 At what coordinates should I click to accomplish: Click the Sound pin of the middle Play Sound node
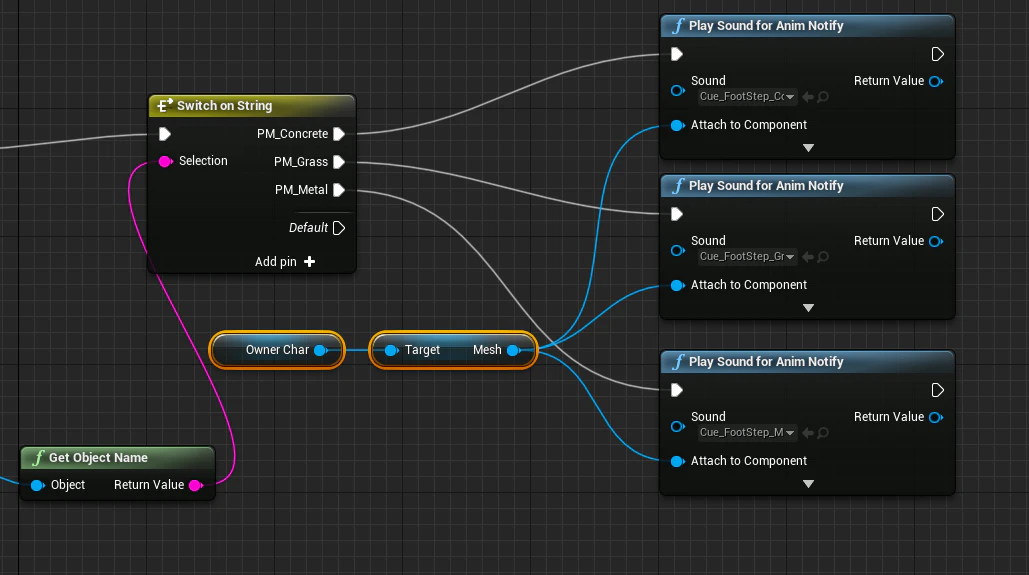[678, 250]
